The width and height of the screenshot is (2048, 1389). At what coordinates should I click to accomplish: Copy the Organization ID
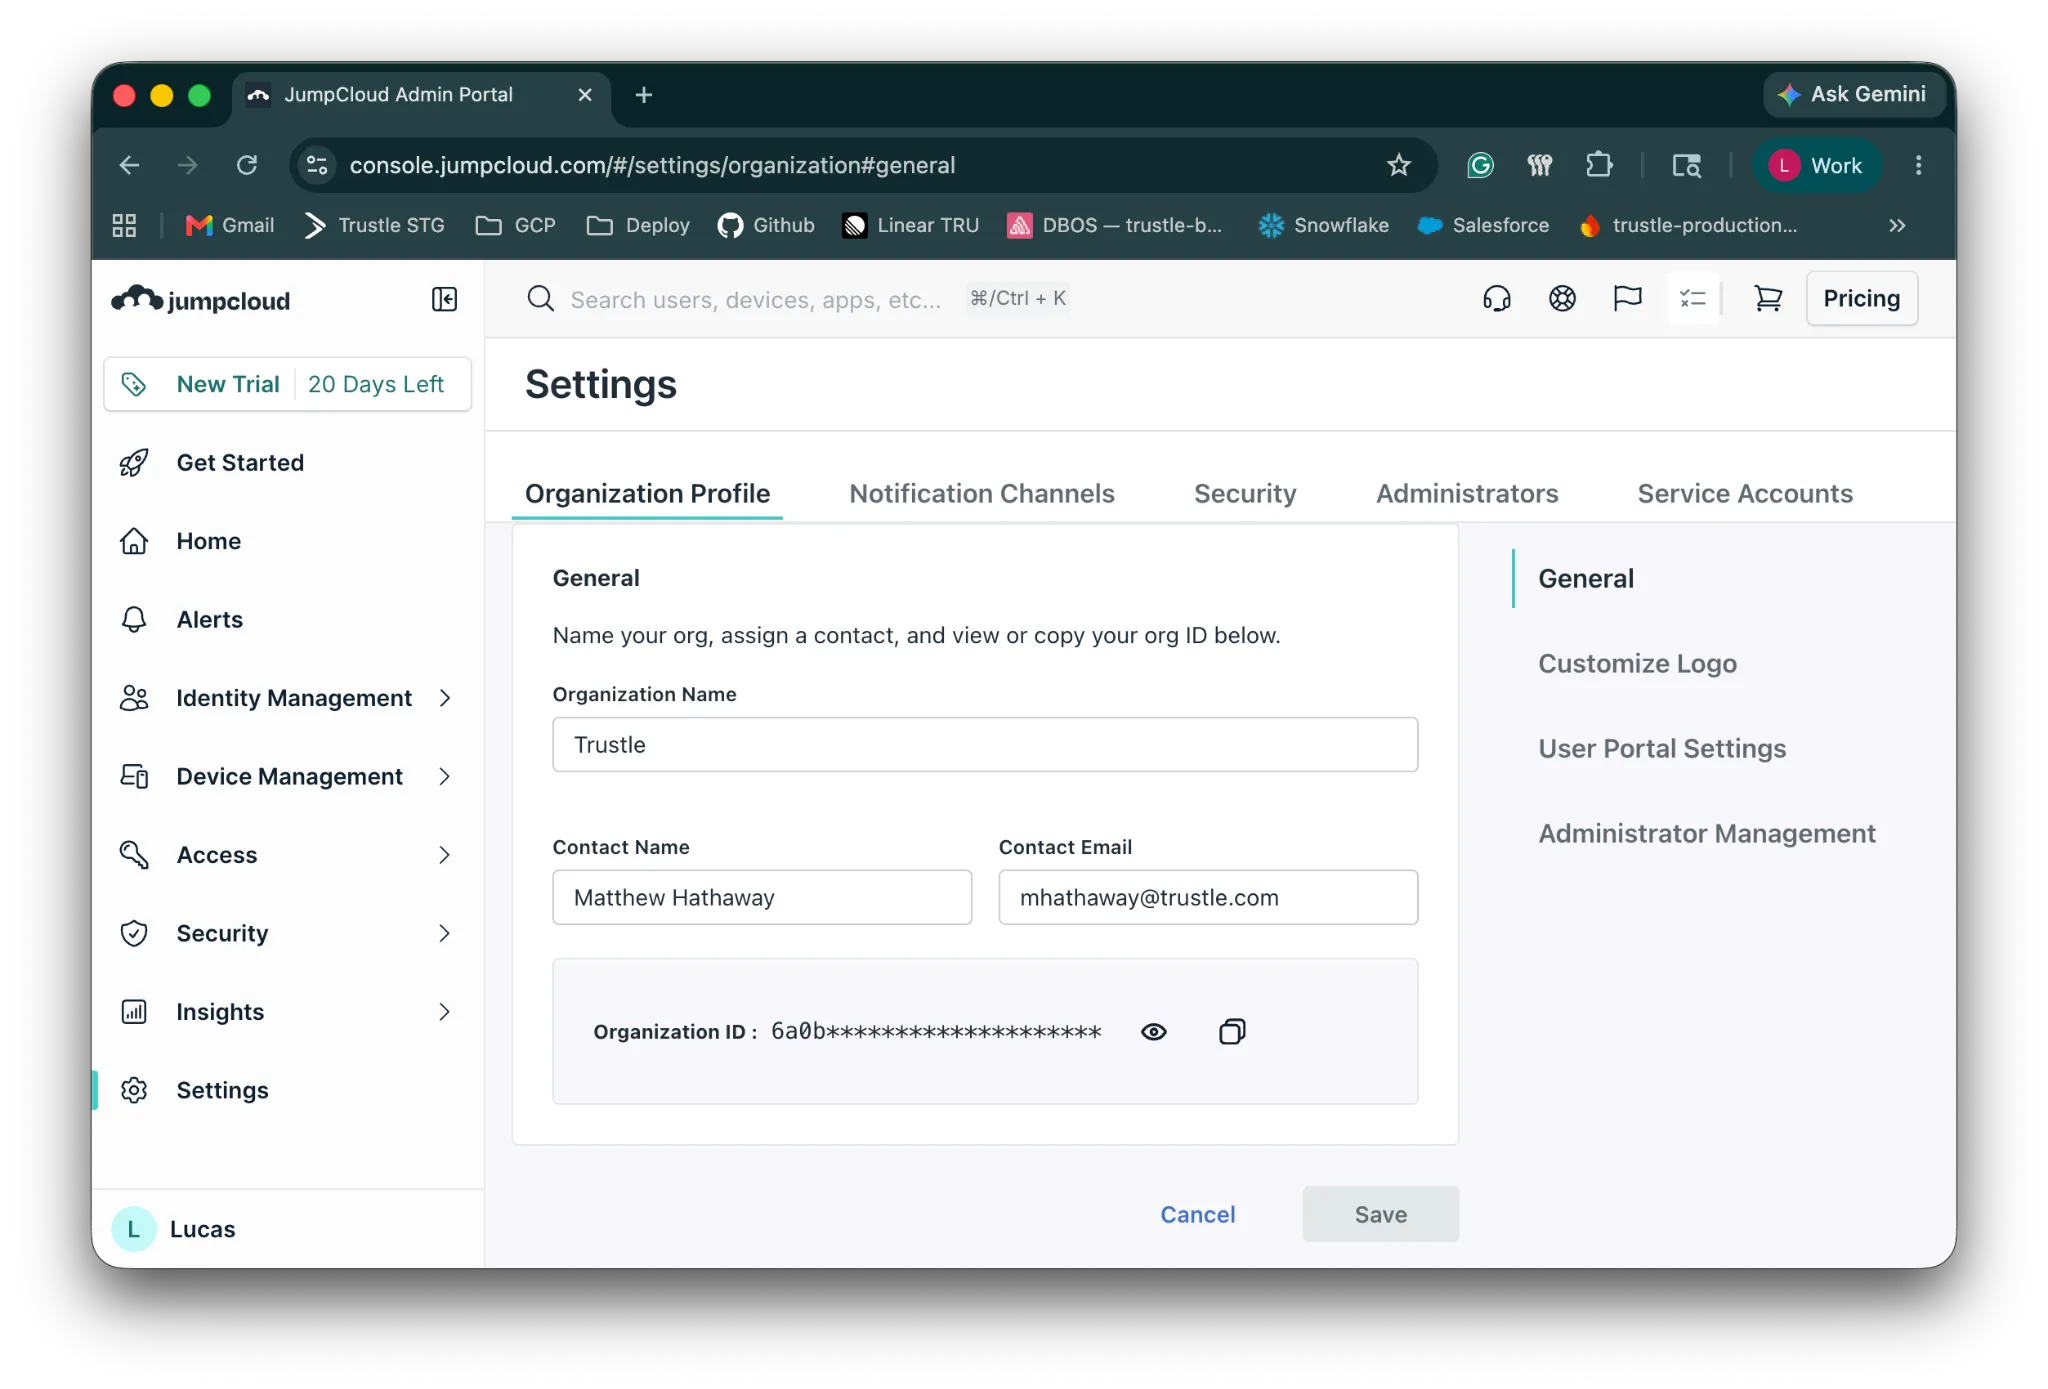(1232, 1031)
